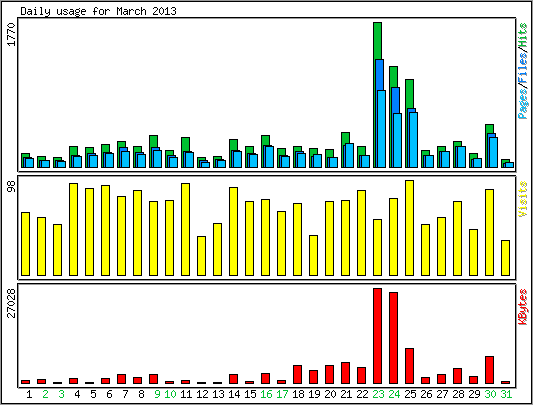The image size is (533, 405).
Task: Select the red KBytes bar for day 24
Action: tap(393, 338)
